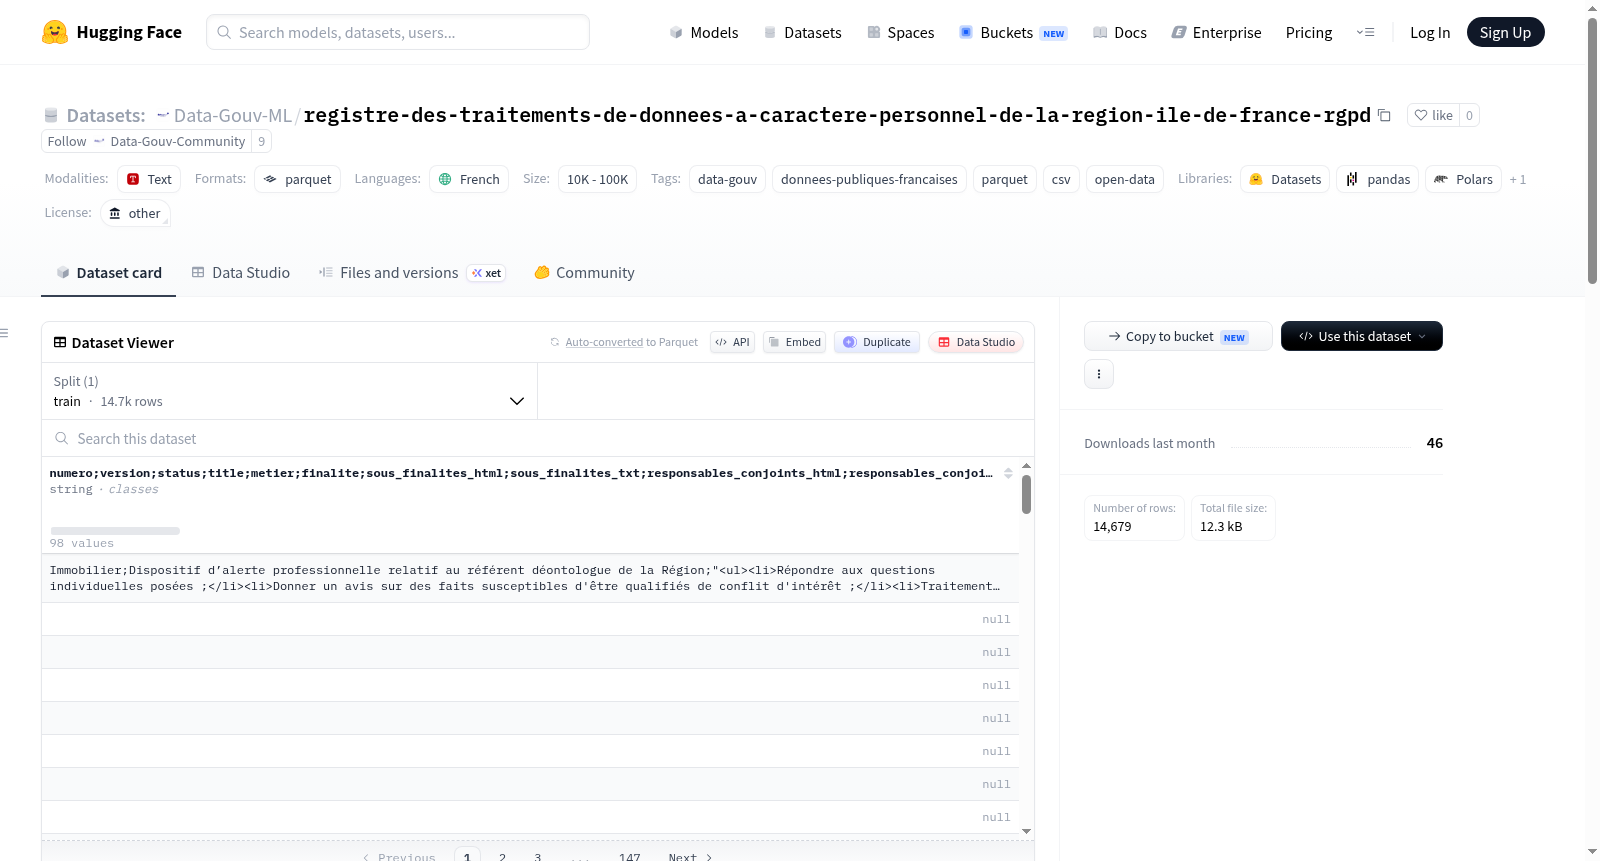
Task: Click the Datasets: breadcrumb link
Action: 106,115
